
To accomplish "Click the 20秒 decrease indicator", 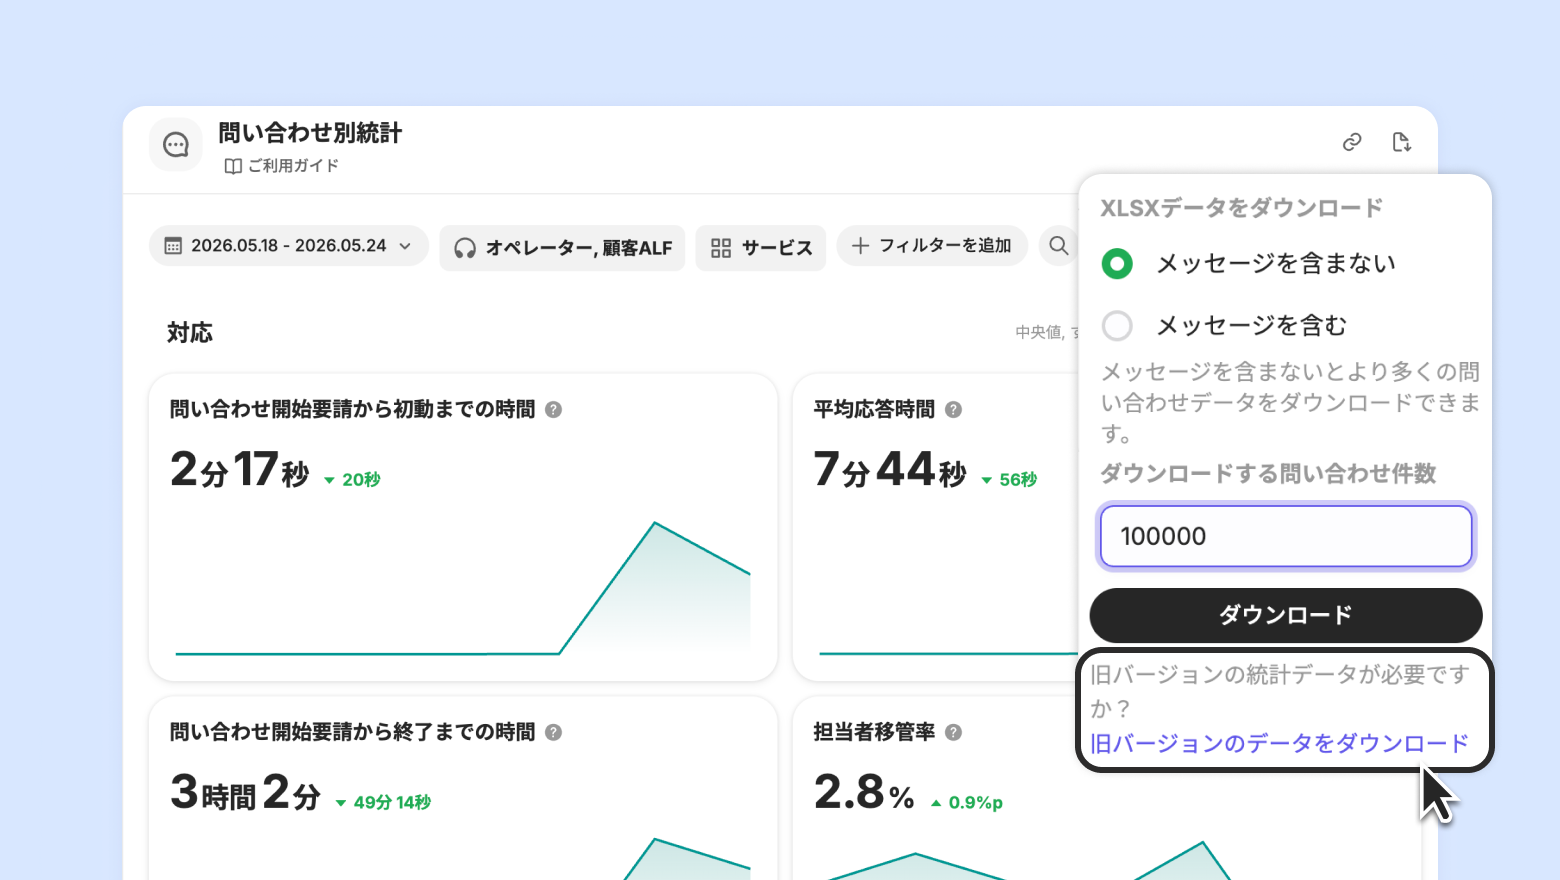I will [352, 481].
